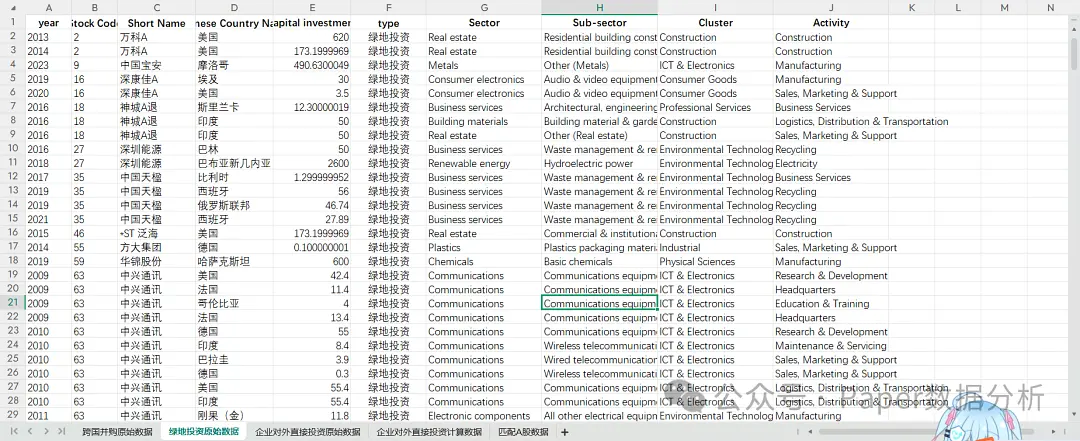This screenshot has height=441, width=1080.
Task: Click the 斯里兰卡 country cell
Action: click(234, 107)
